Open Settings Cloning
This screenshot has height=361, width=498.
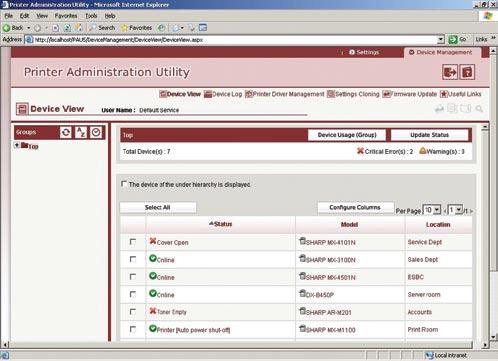pos(353,94)
